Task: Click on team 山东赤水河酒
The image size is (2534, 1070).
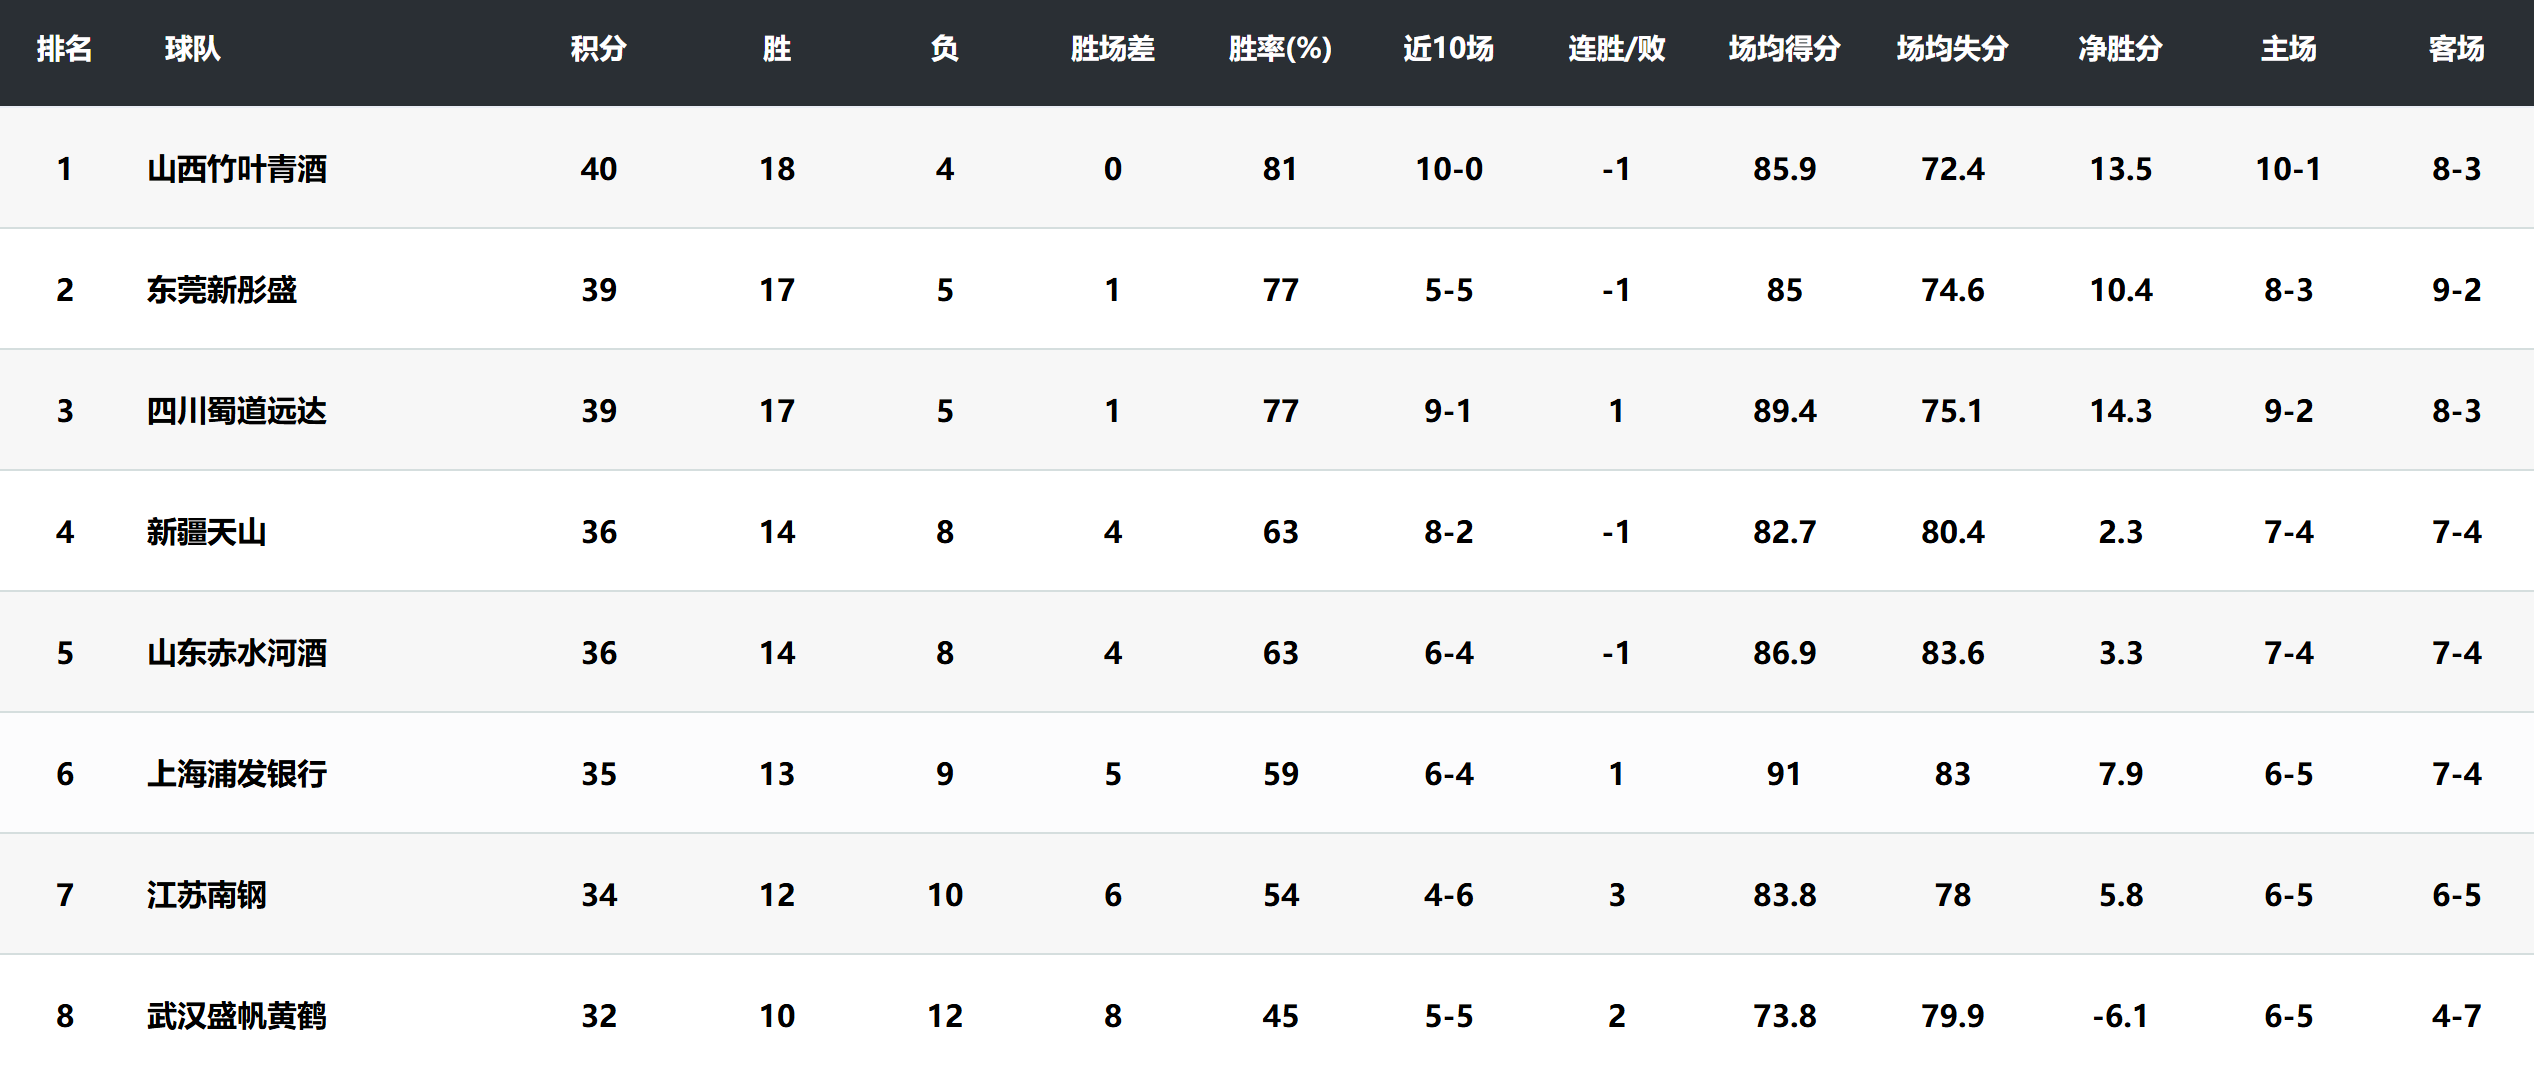Action: click(x=237, y=653)
